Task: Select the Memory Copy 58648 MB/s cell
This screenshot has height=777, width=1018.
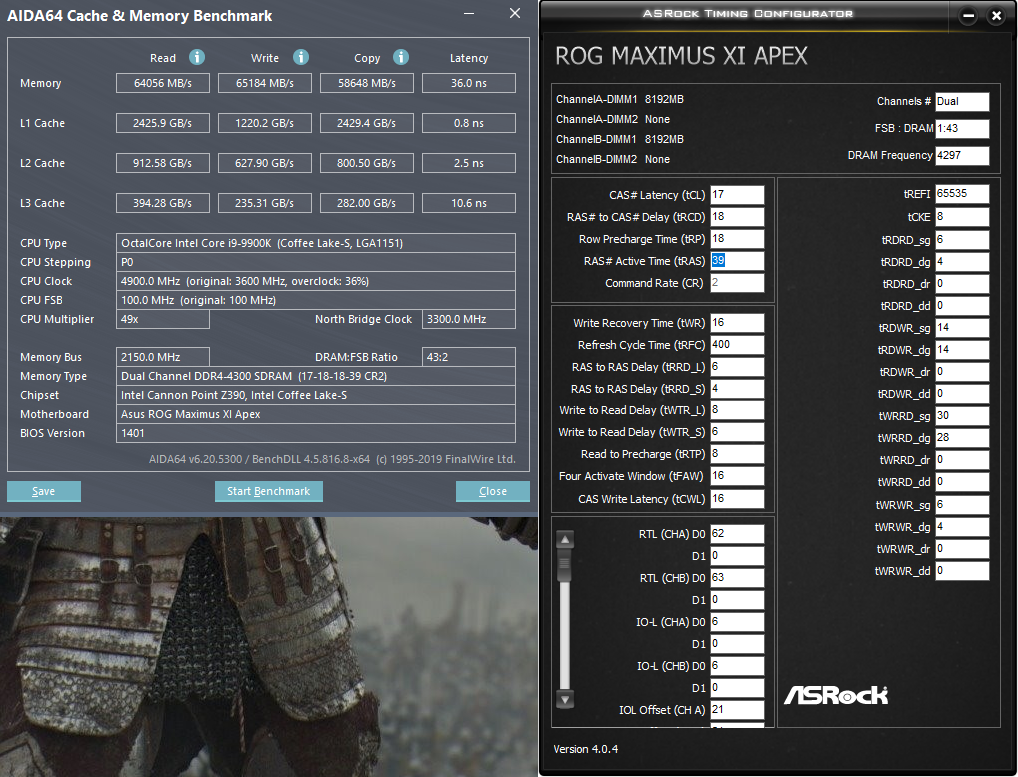Action: point(367,83)
